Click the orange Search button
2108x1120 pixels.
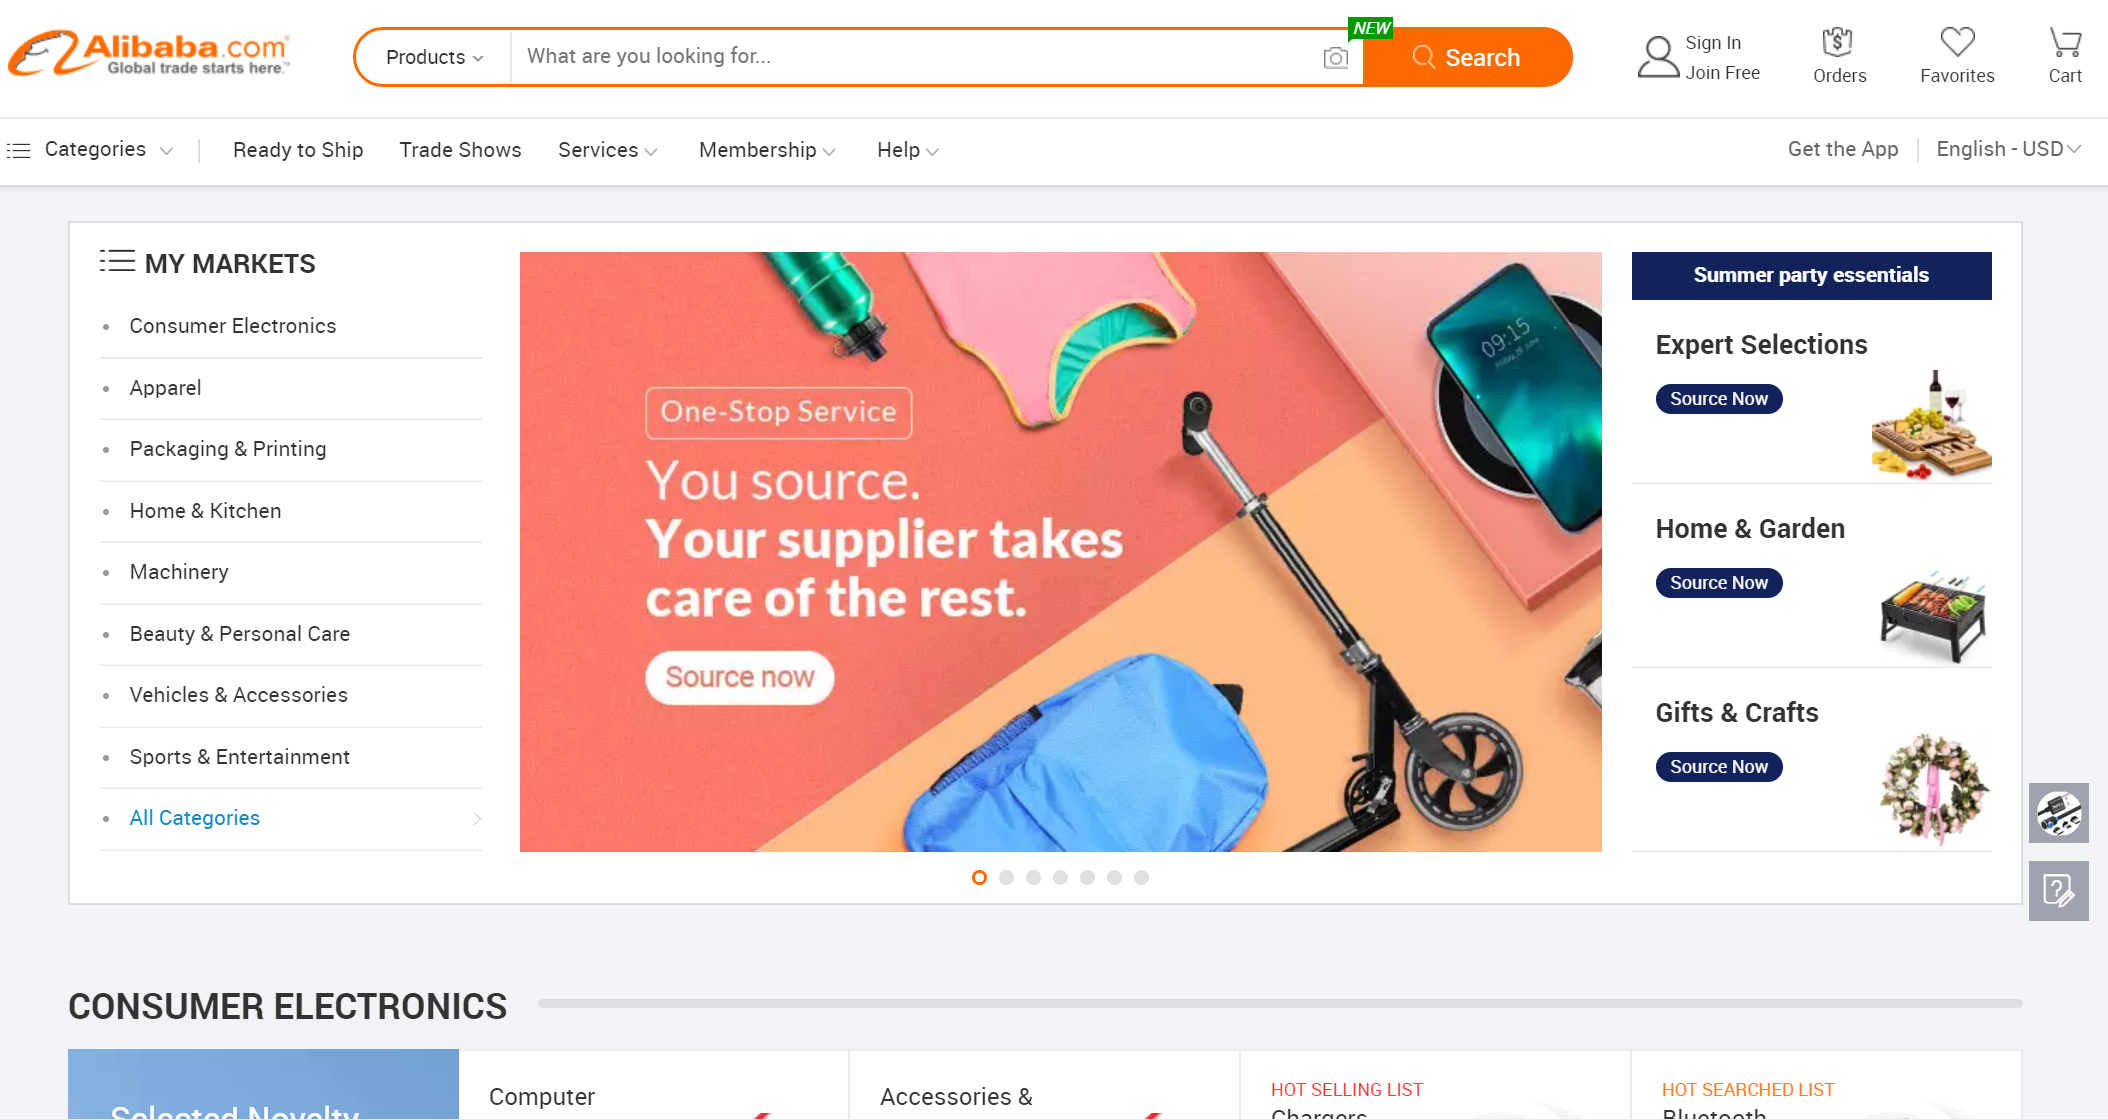point(1467,57)
